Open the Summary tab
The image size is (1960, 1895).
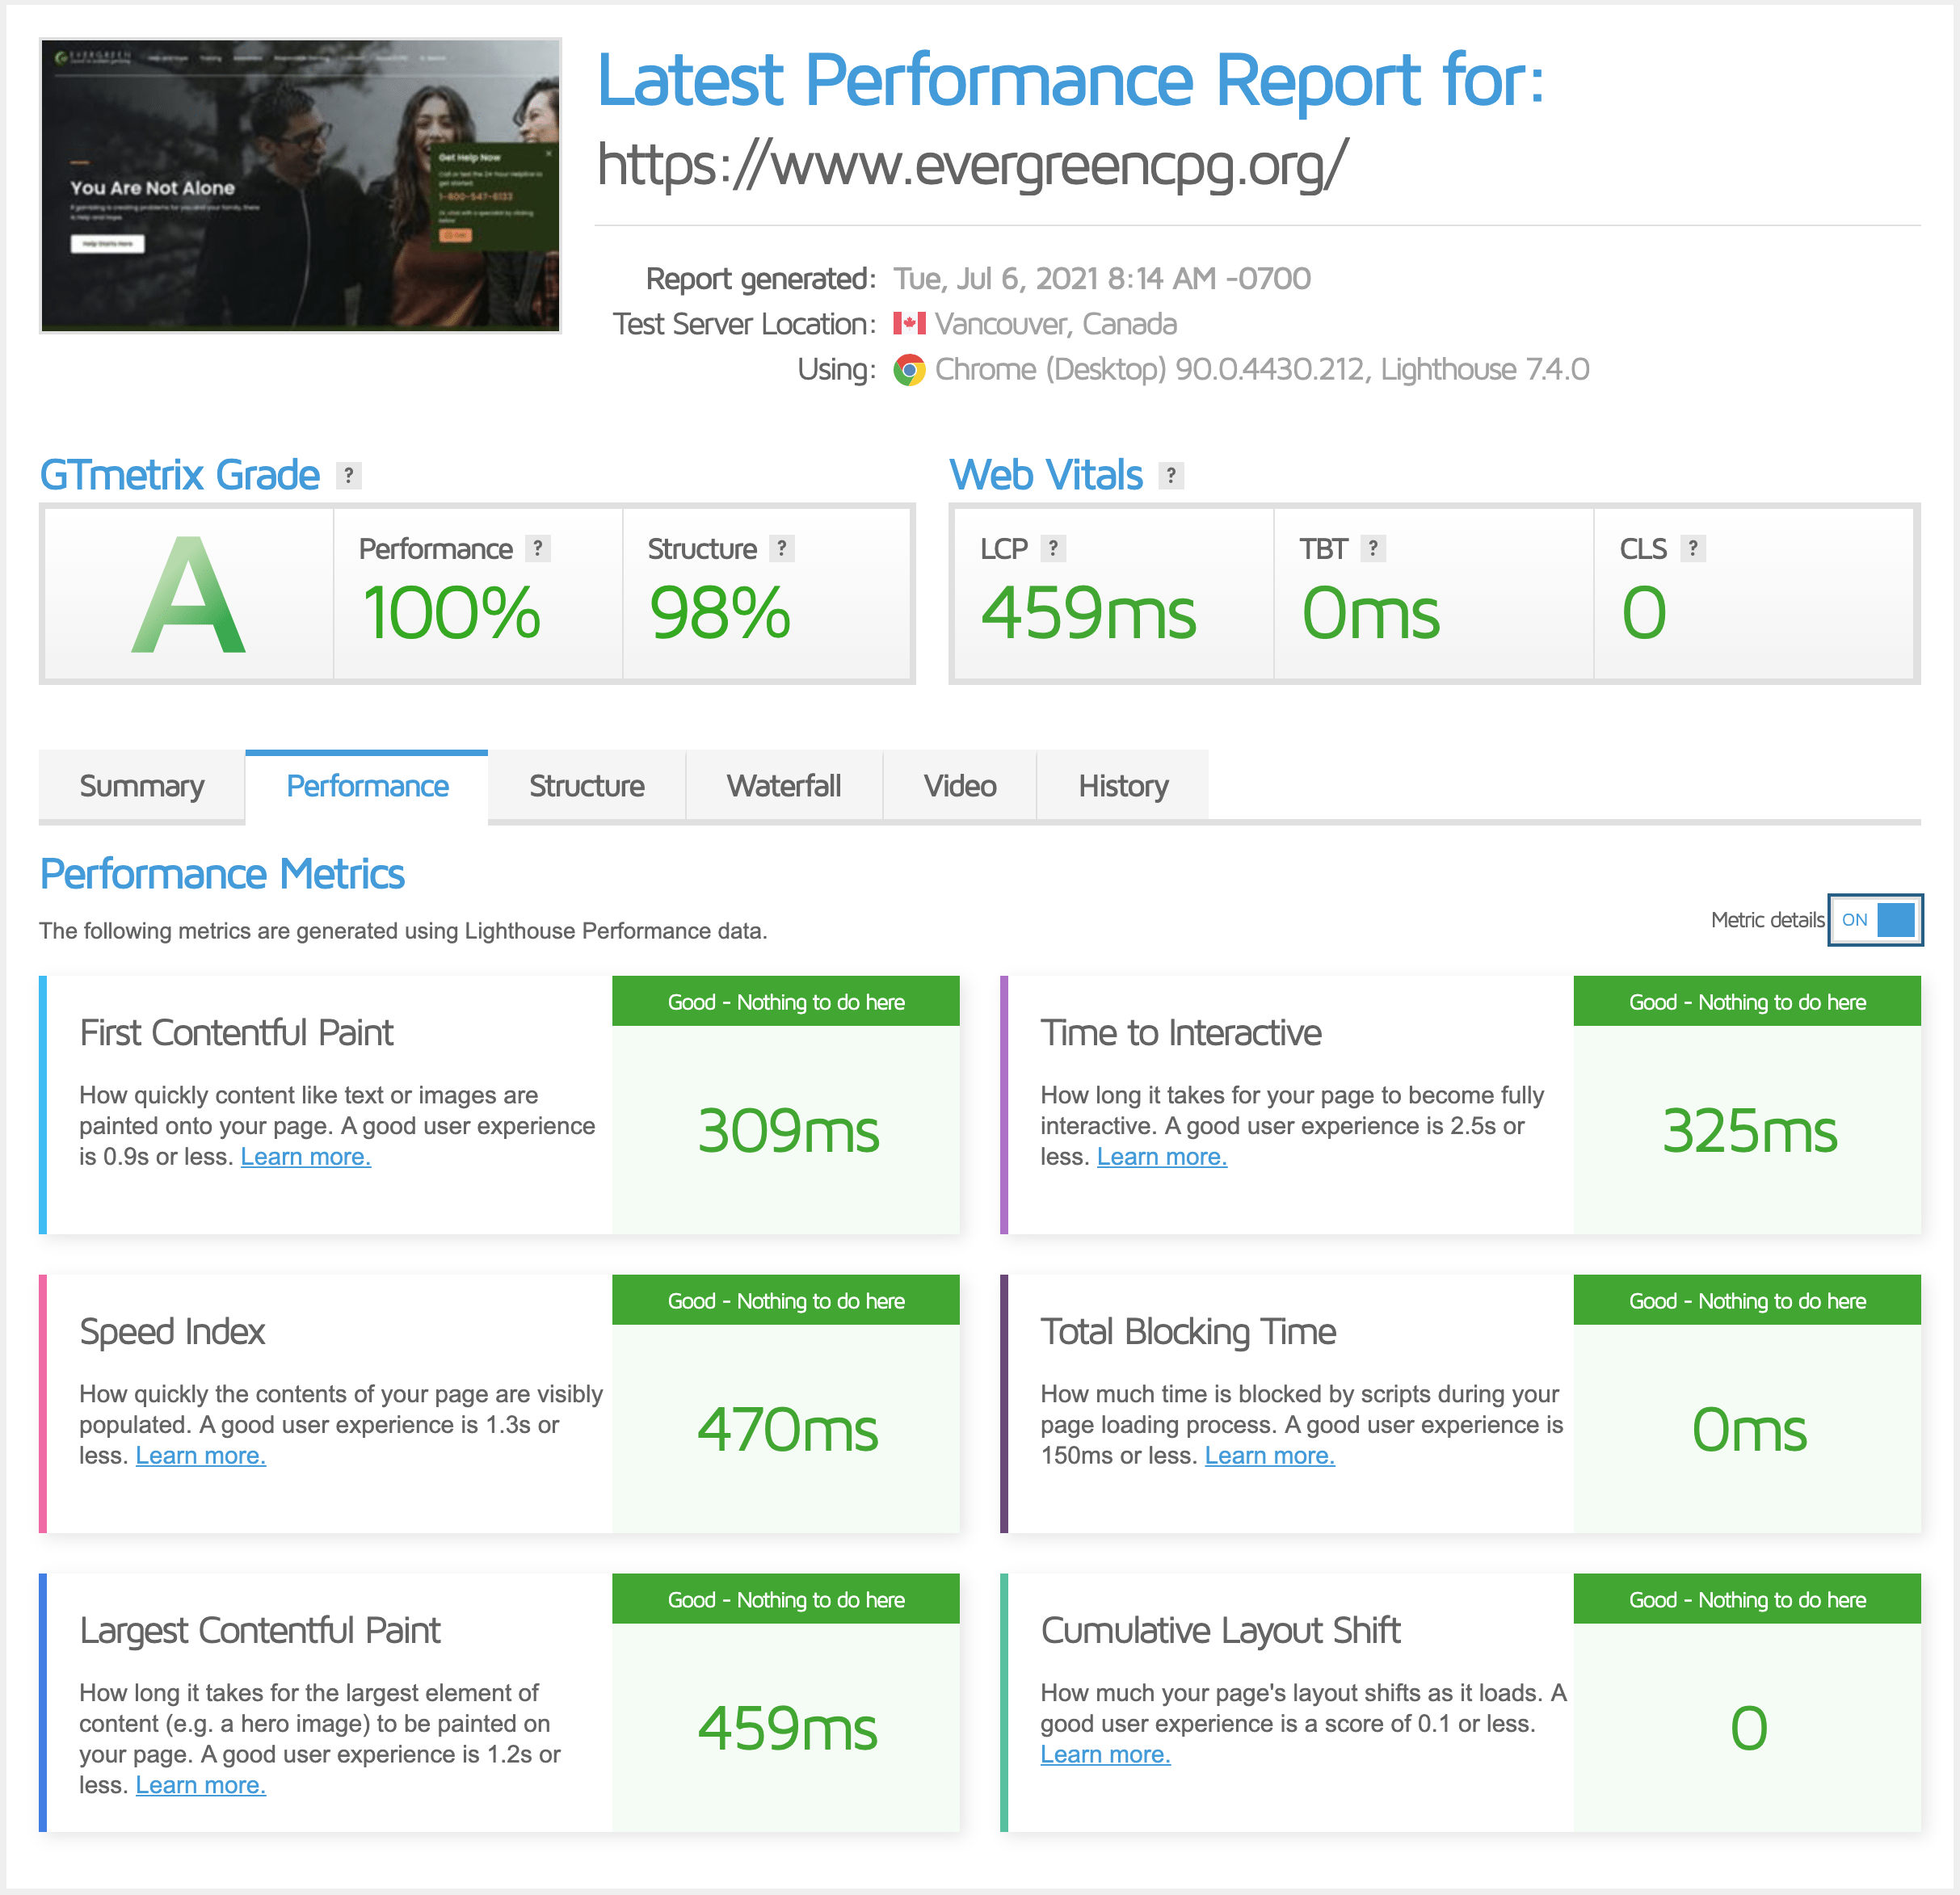pos(141,786)
